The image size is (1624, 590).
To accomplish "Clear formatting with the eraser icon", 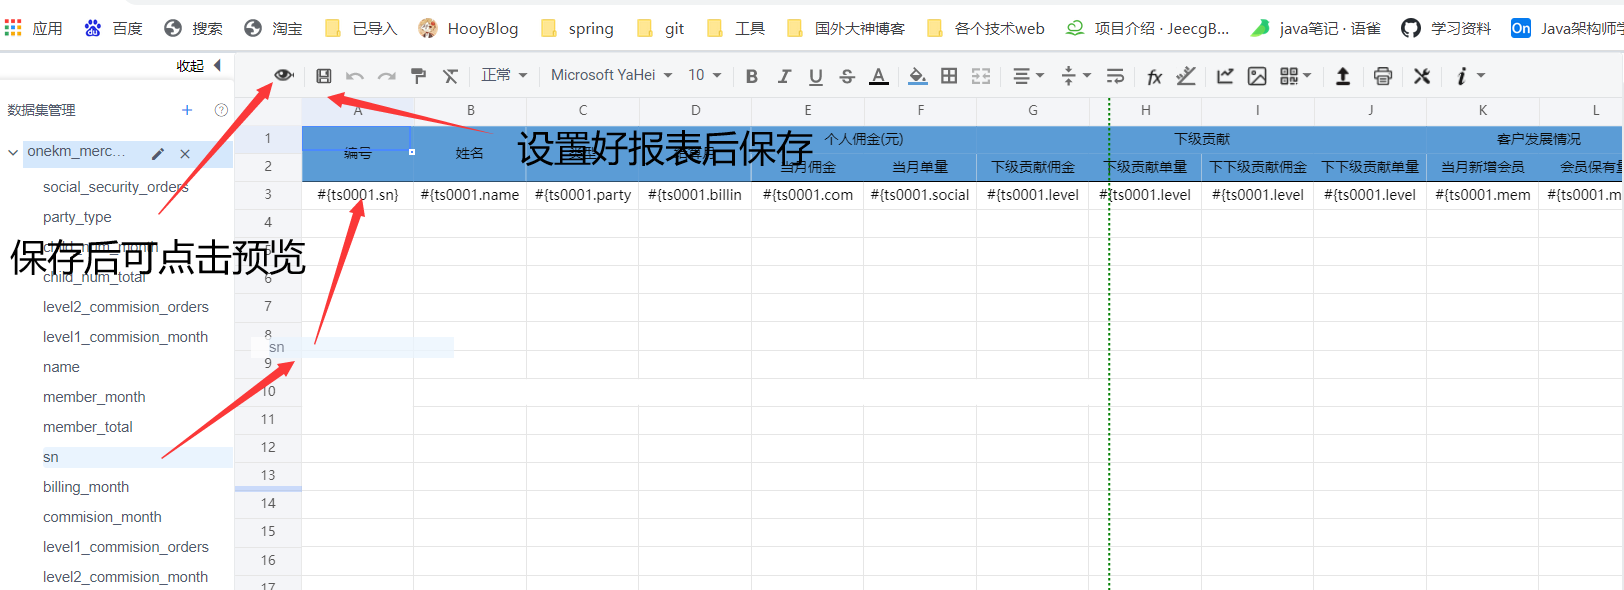I will [451, 76].
